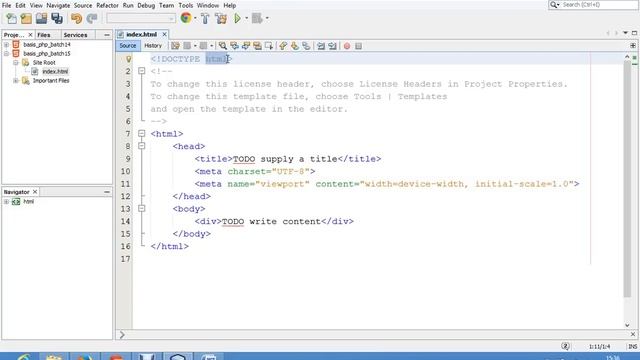640x360 pixels.
Task: Click the lightbulb hint icon on line 1
Action: click(x=128, y=59)
